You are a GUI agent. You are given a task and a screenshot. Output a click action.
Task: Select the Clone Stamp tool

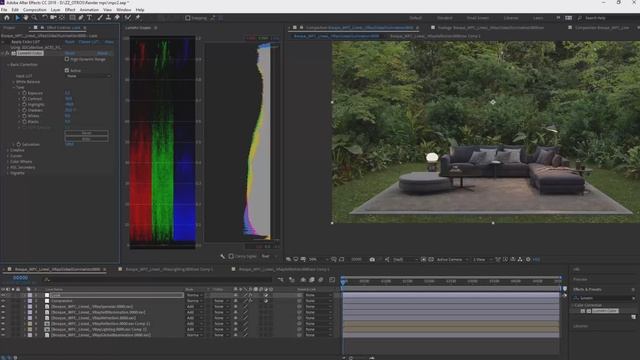pos(109,18)
